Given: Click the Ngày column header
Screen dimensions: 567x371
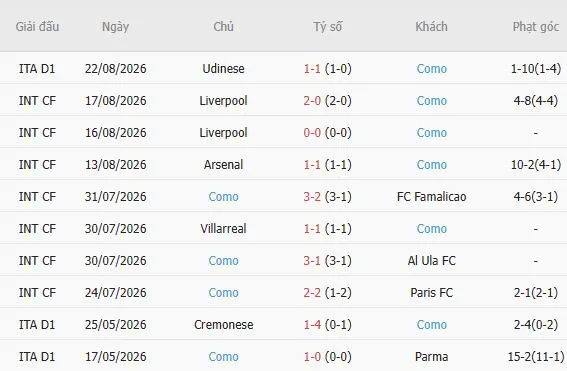Looking at the screenshot, I should pos(115,27).
